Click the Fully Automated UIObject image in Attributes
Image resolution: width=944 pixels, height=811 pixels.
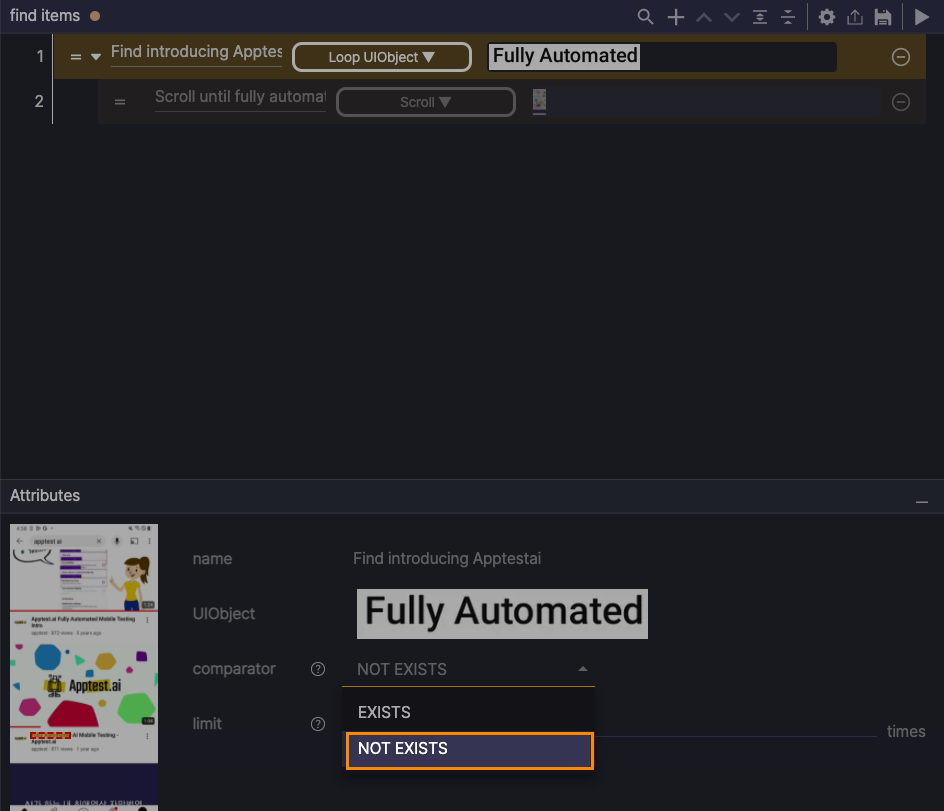click(502, 612)
